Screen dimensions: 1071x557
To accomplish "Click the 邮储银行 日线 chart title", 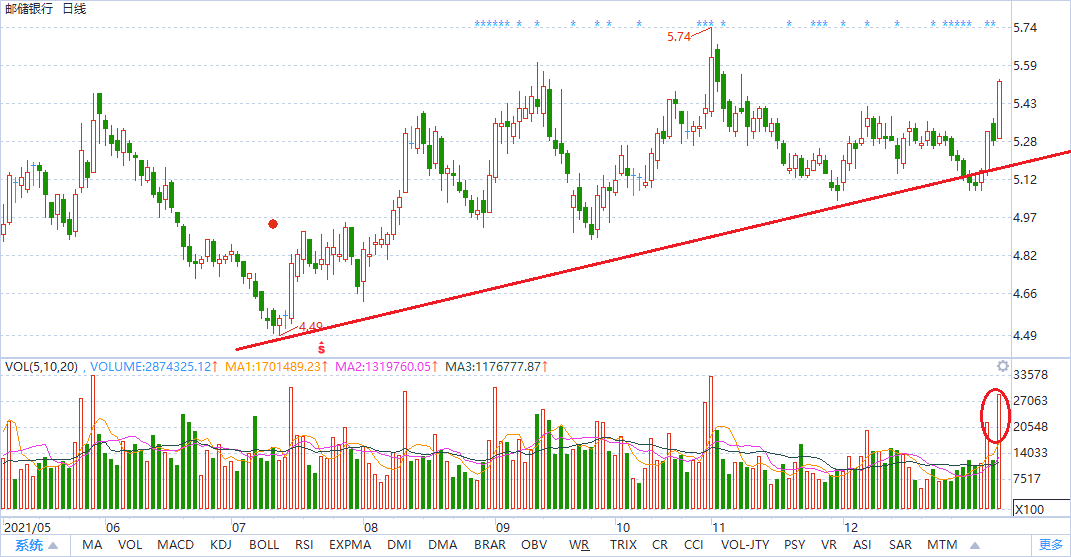I will pyautogui.click(x=45, y=9).
